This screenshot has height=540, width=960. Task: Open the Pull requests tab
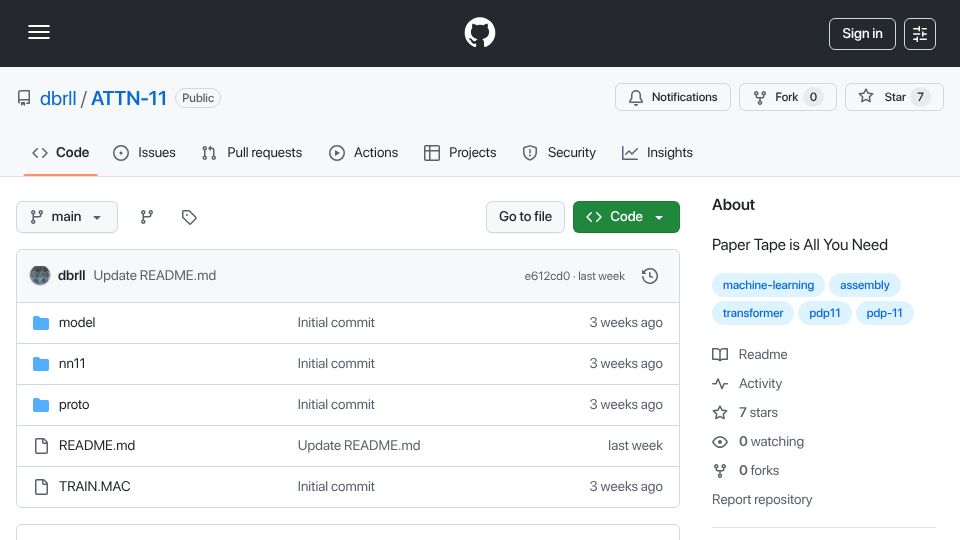[252, 152]
